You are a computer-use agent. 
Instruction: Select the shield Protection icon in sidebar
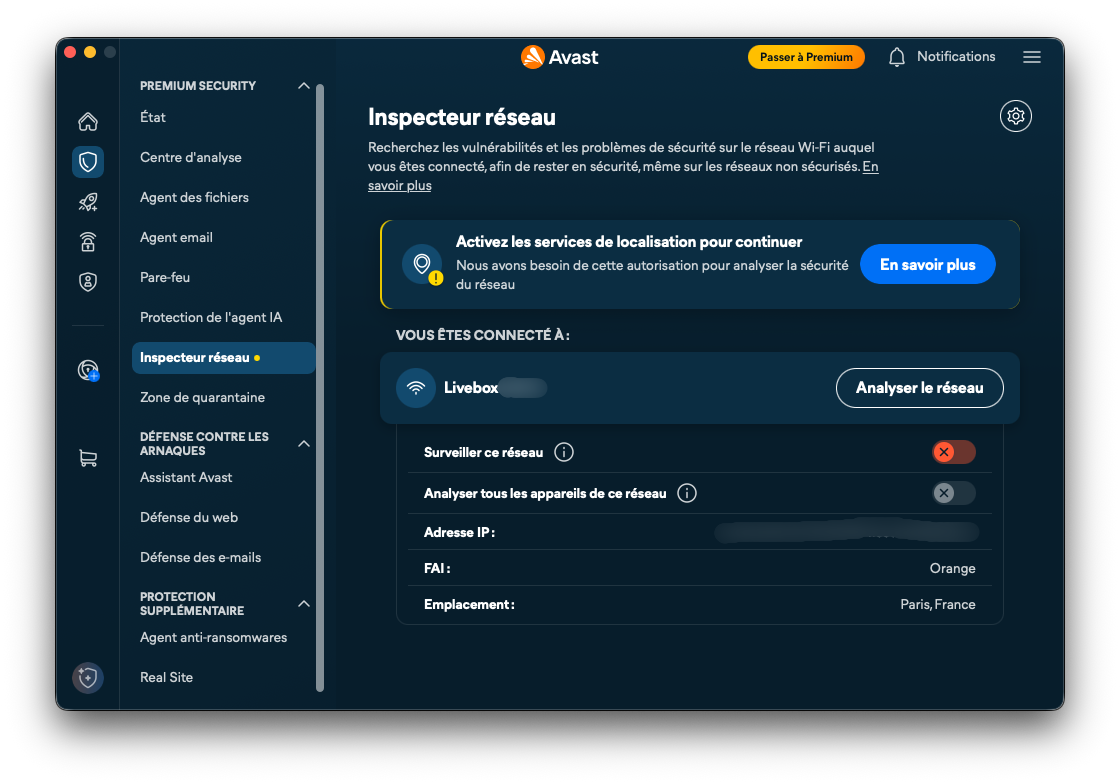pyautogui.click(x=88, y=162)
